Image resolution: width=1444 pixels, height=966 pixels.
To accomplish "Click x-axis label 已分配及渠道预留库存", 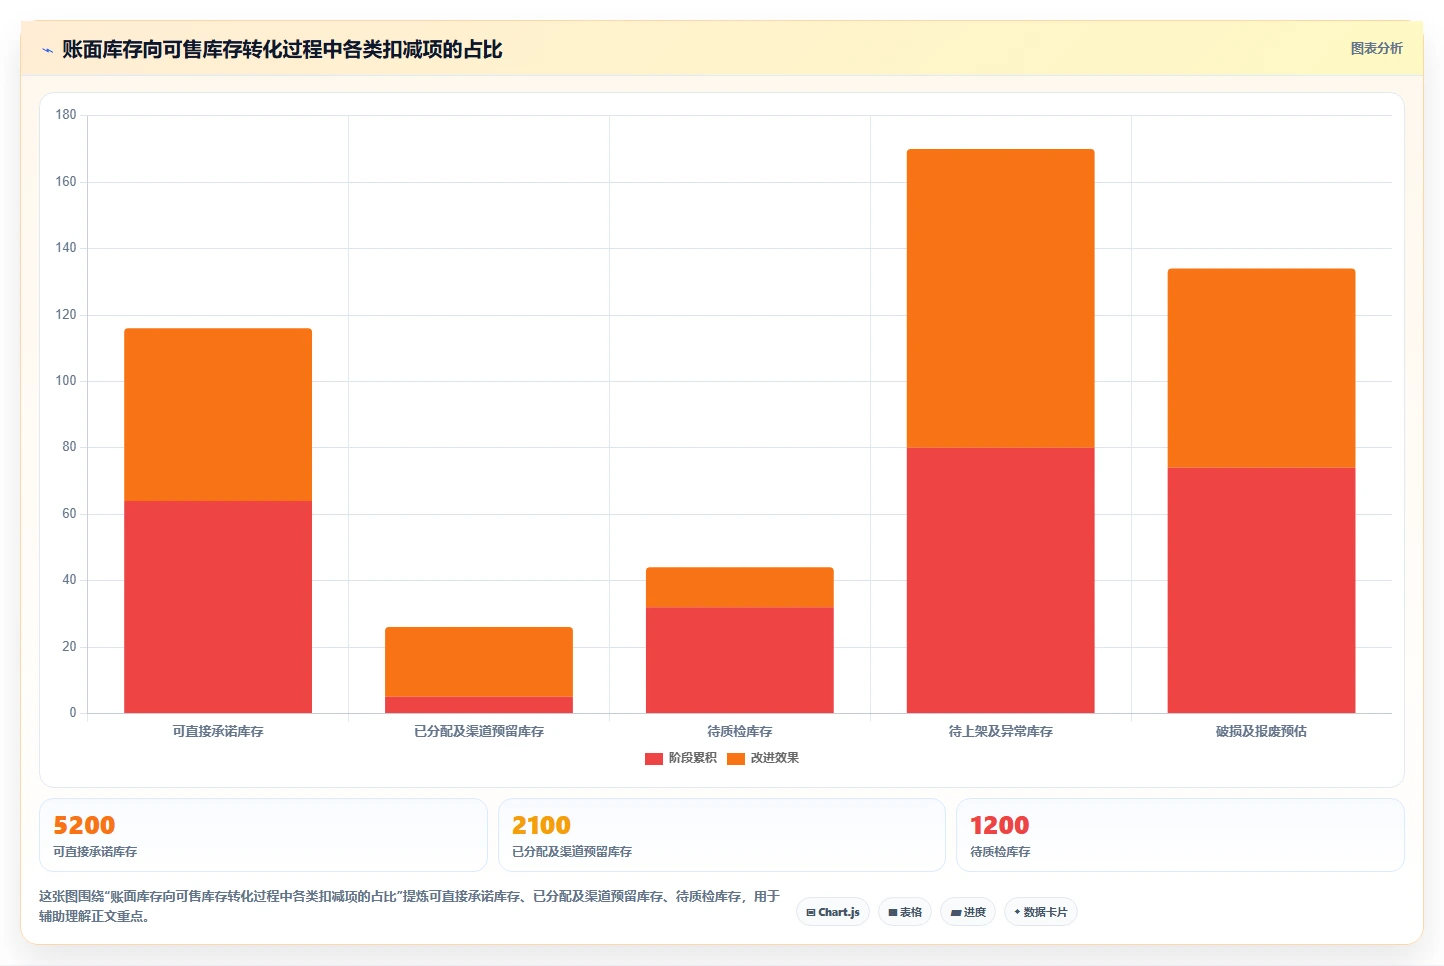I will (x=479, y=731).
